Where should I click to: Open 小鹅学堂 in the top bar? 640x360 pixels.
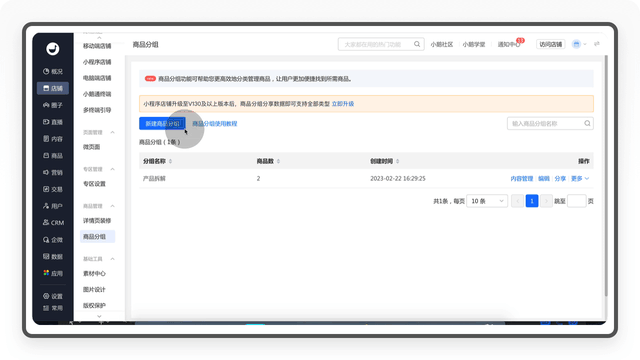(474, 44)
